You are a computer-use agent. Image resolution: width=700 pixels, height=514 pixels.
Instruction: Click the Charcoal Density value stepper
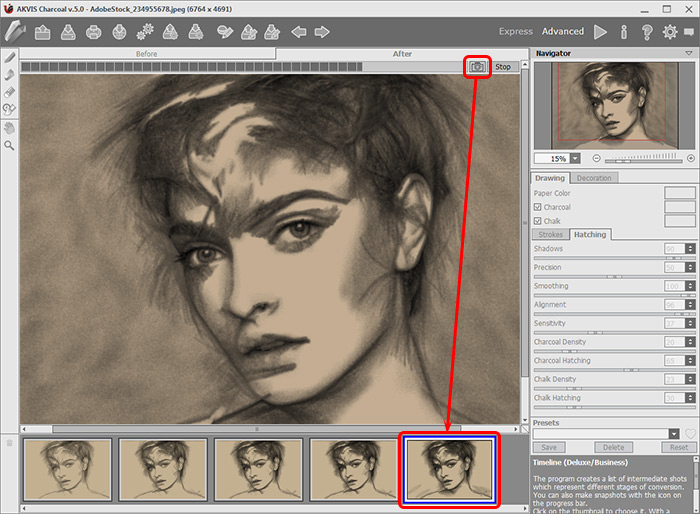(690, 342)
